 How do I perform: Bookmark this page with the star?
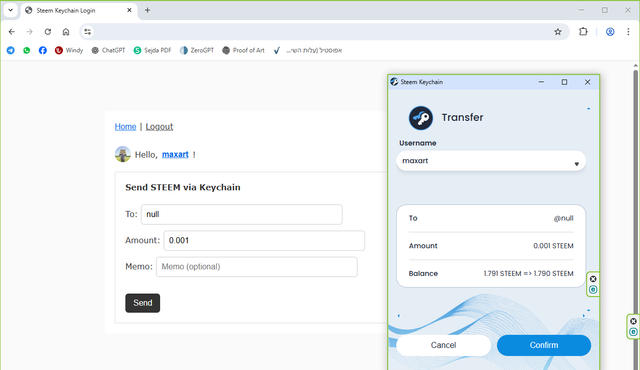pyautogui.click(x=558, y=32)
